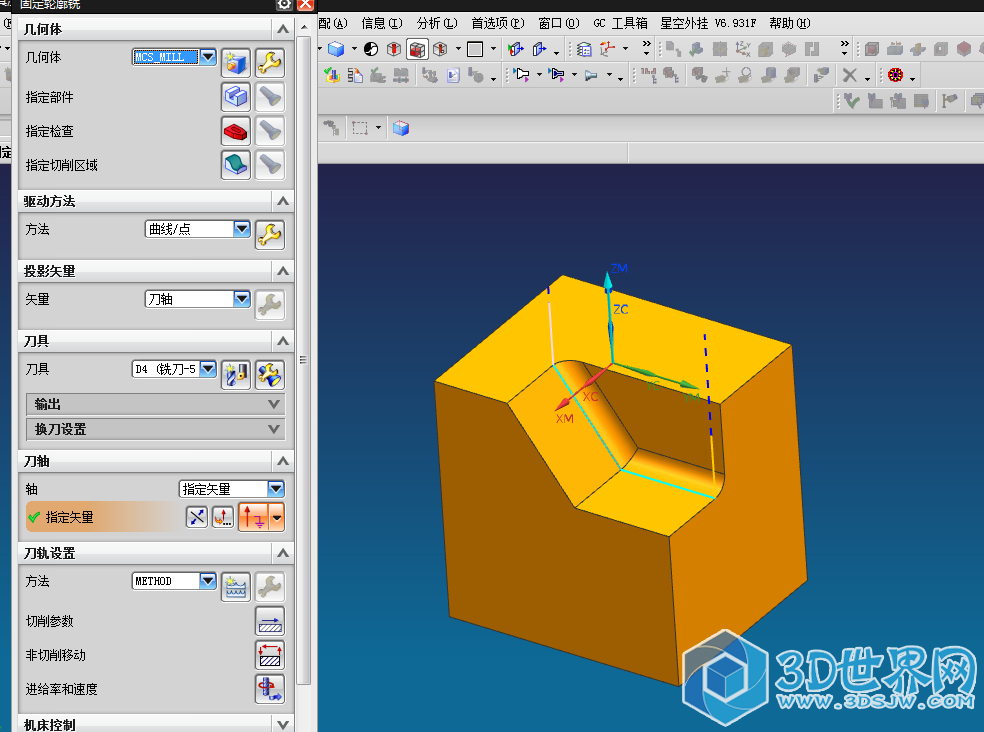Open Cutting Parameters (切削参数) dialog
This screenshot has width=984, height=732.
[x=270, y=621]
